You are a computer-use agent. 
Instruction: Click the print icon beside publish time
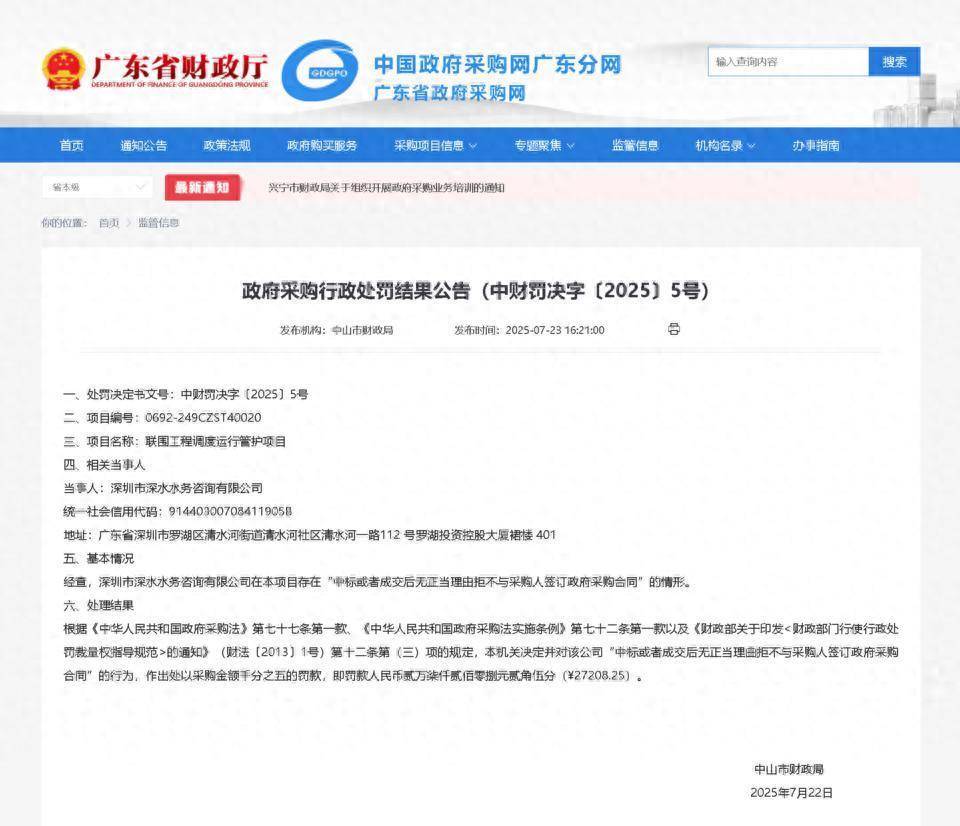[x=673, y=329]
